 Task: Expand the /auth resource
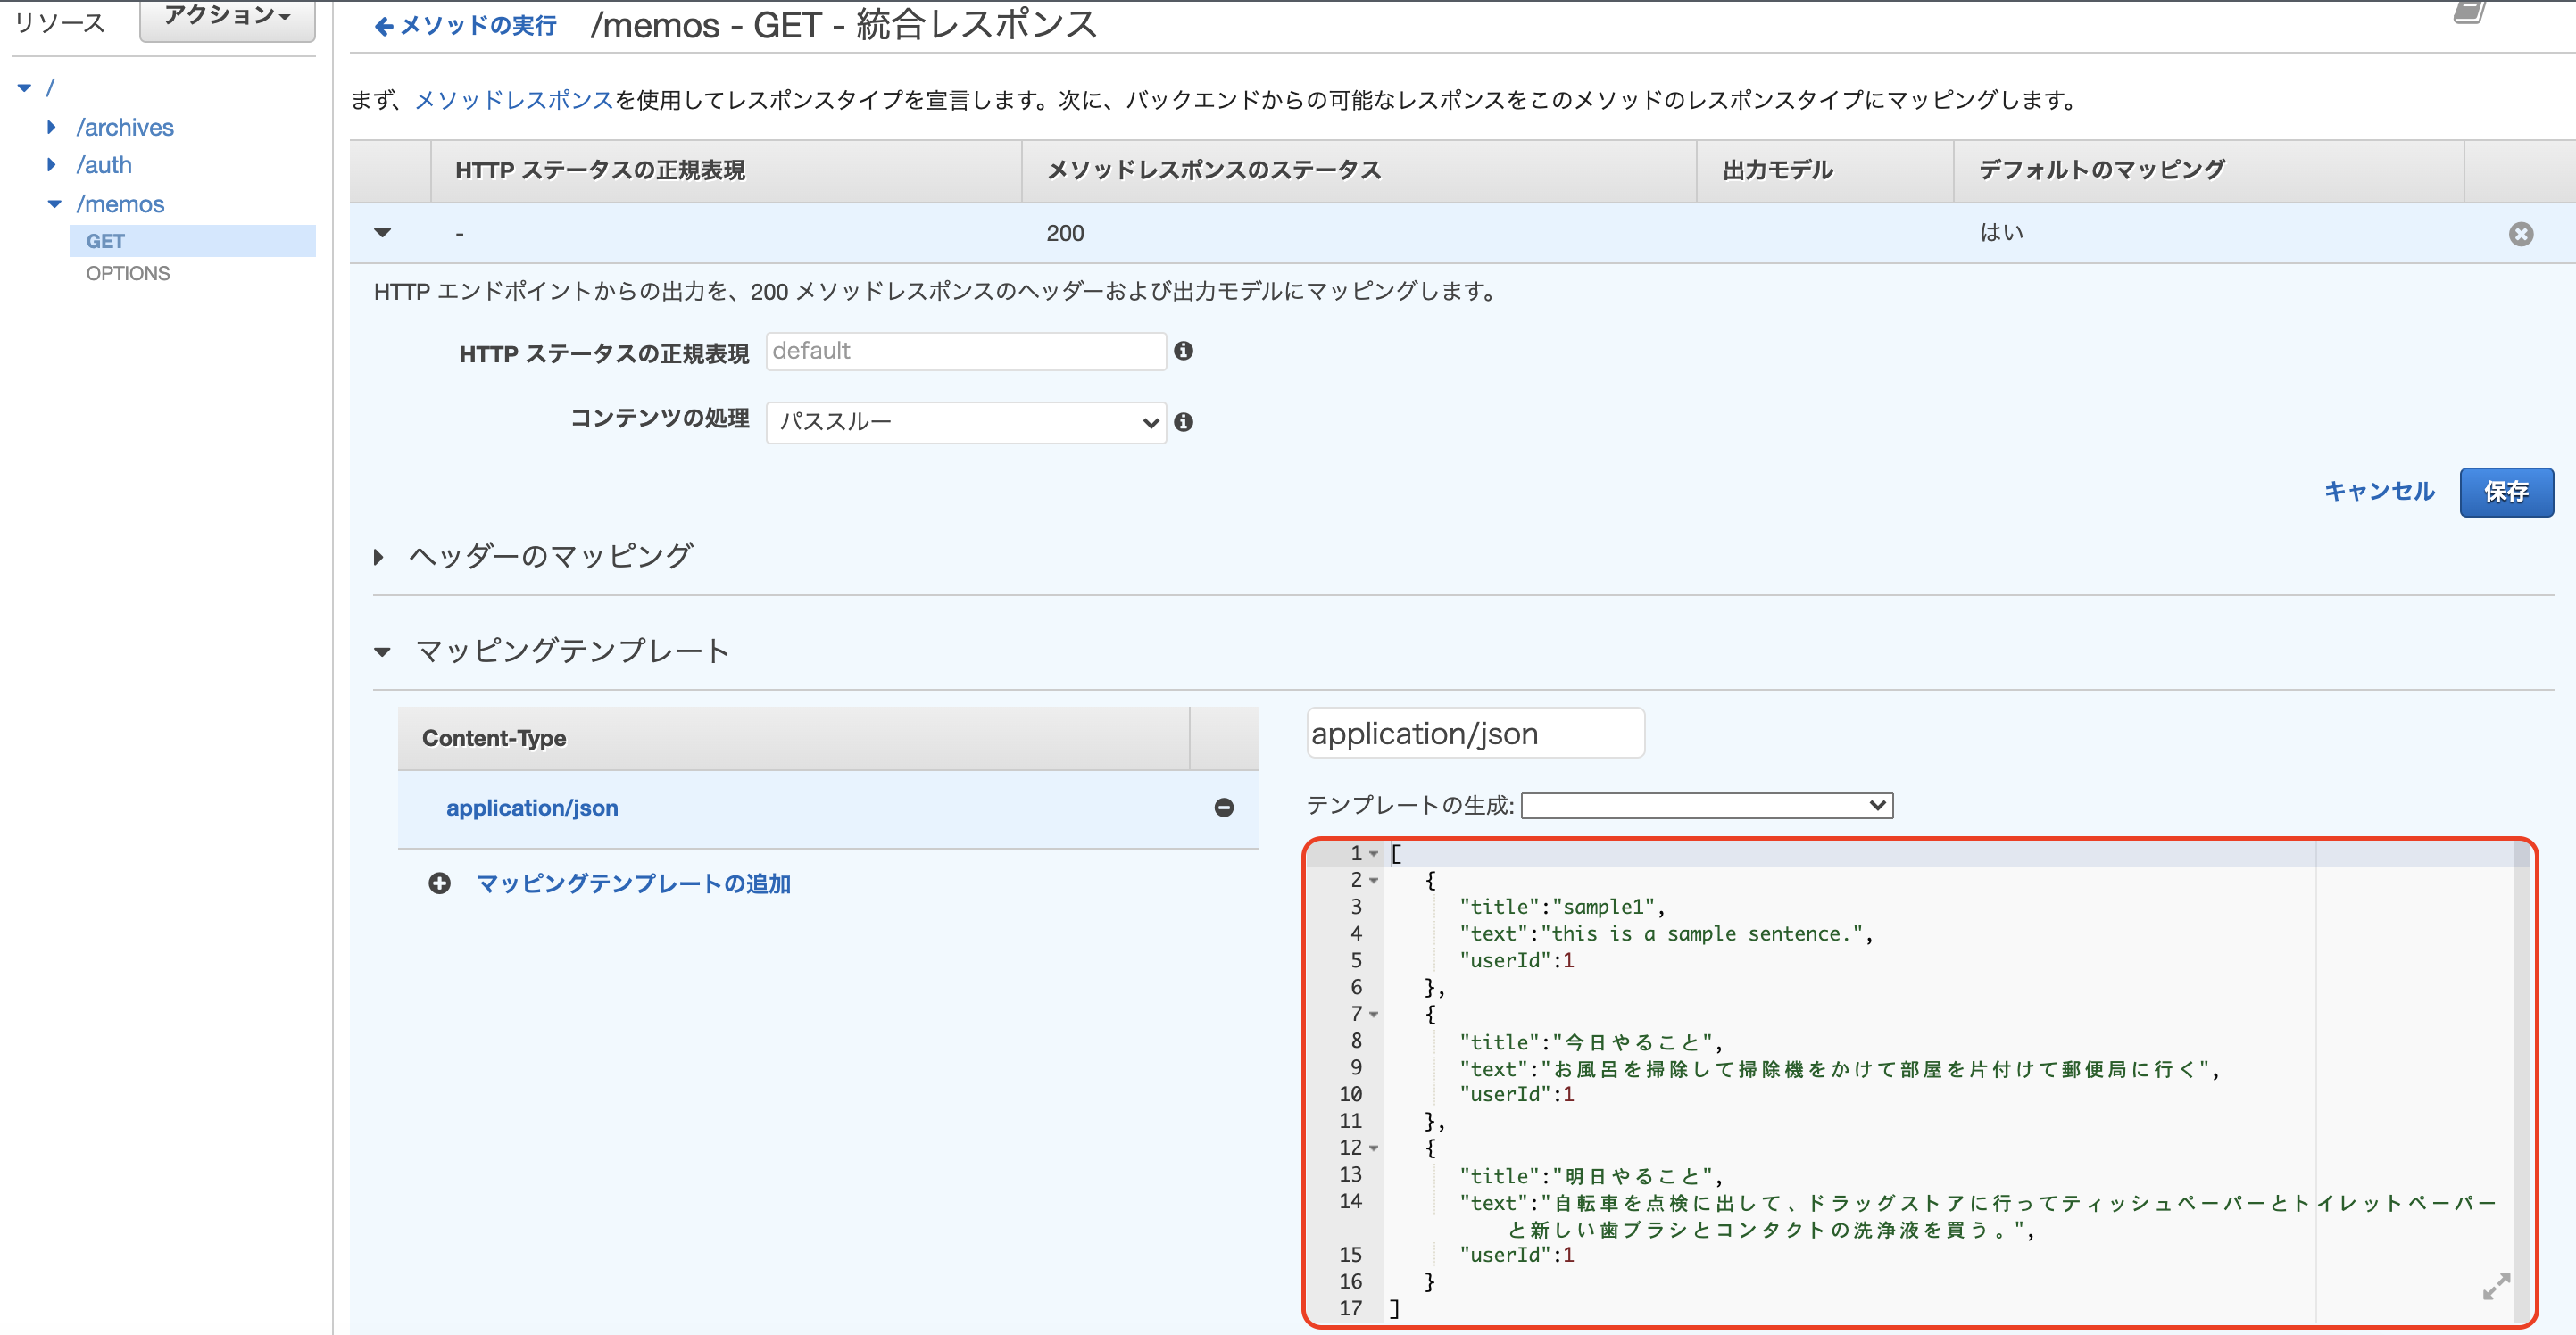coord(52,164)
